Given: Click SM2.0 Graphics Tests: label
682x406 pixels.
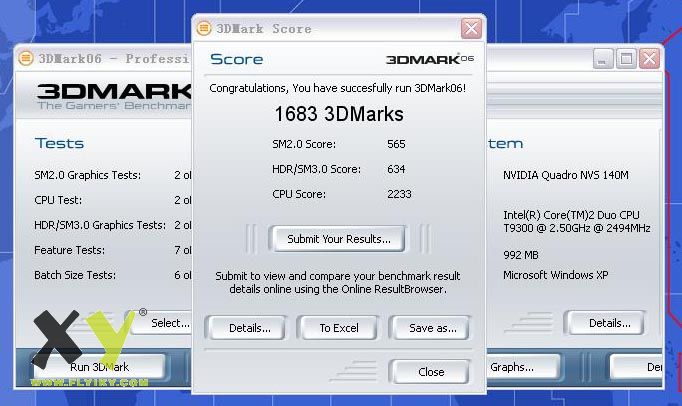Looking at the screenshot, I should tap(87, 175).
